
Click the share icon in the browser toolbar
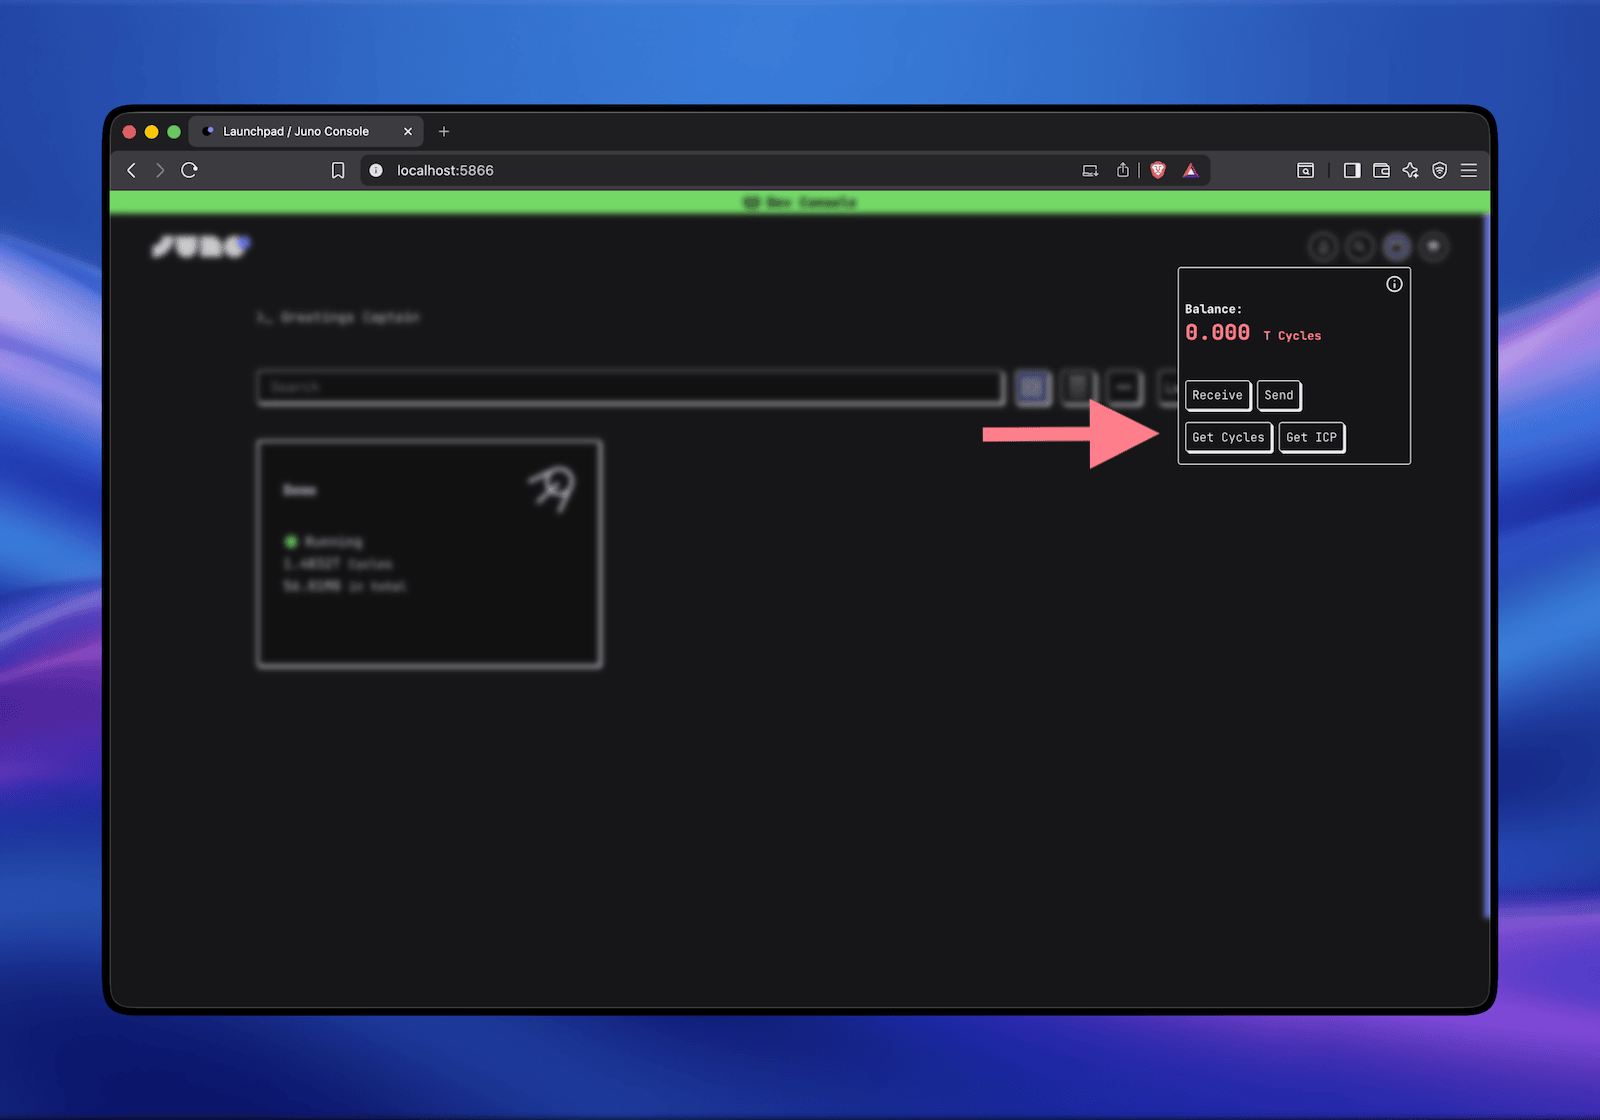tap(1122, 170)
